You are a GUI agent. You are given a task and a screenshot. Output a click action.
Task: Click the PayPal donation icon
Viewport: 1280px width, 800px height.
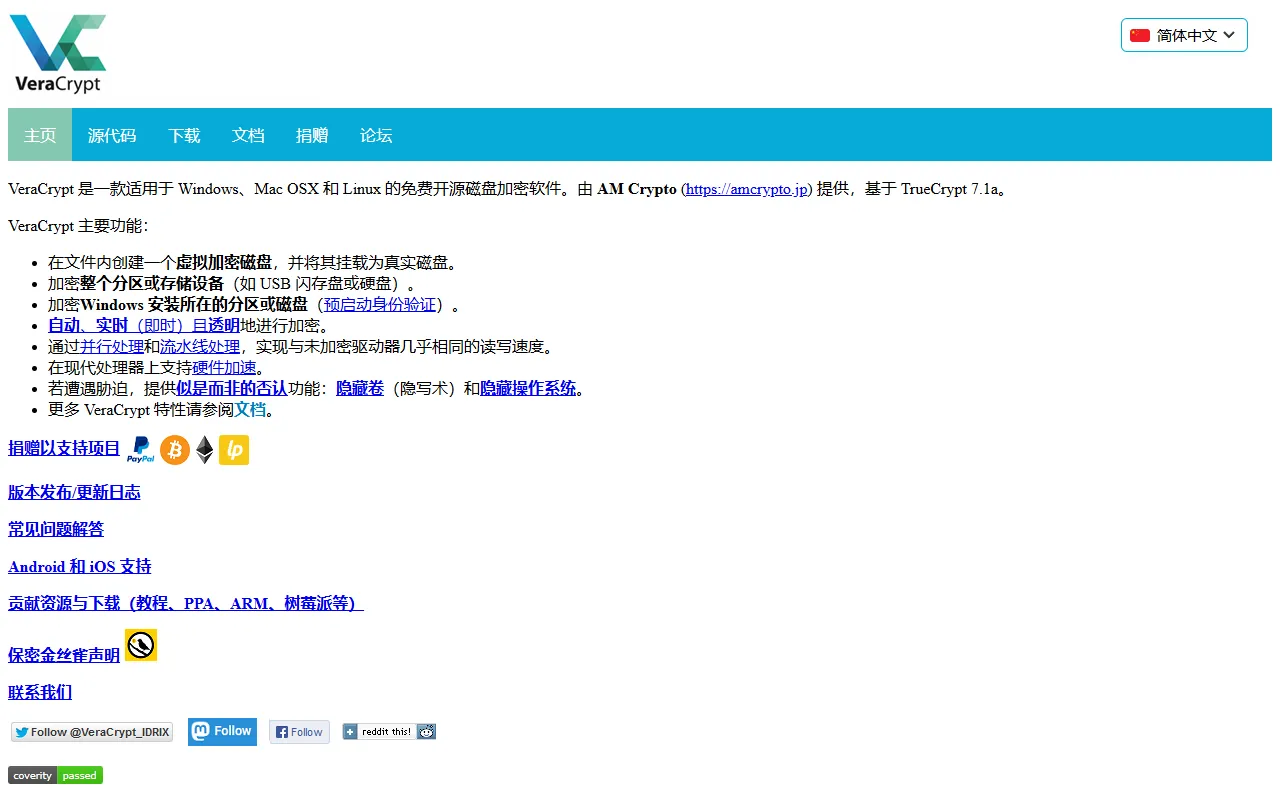[140, 450]
